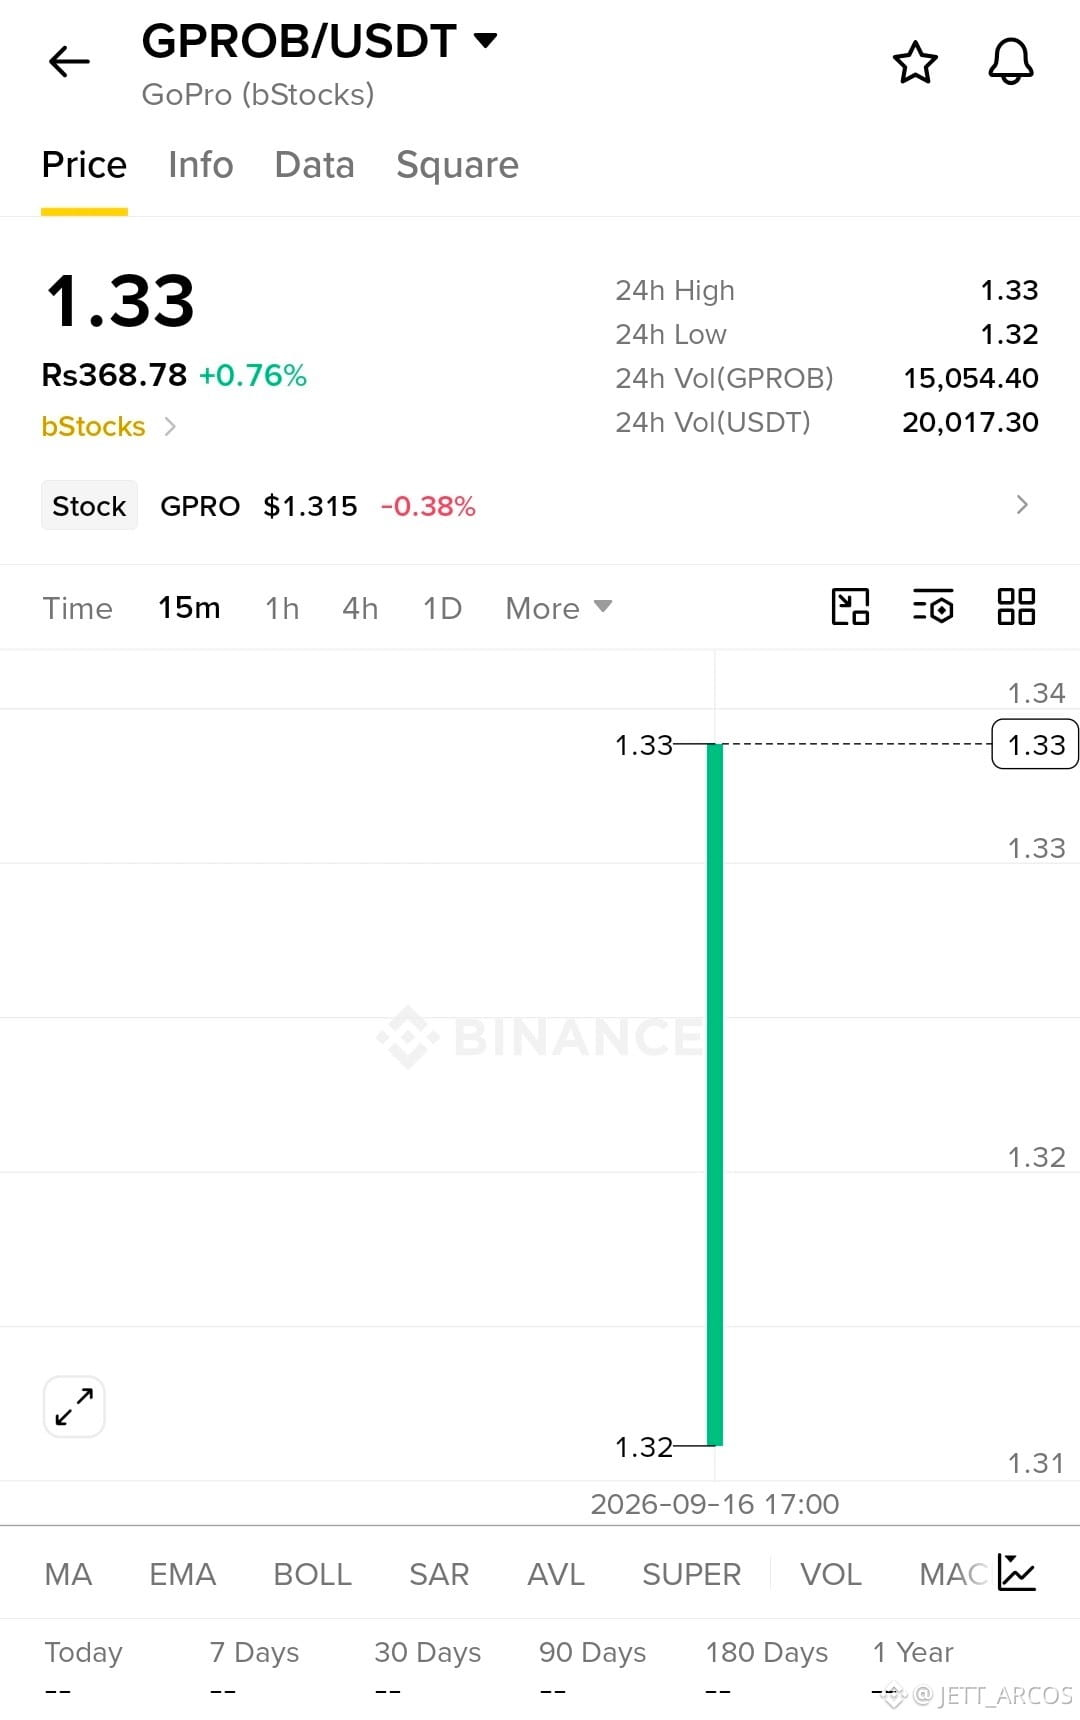Toggle the VOL indicator
1080x1720 pixels.
(830, 1574)
